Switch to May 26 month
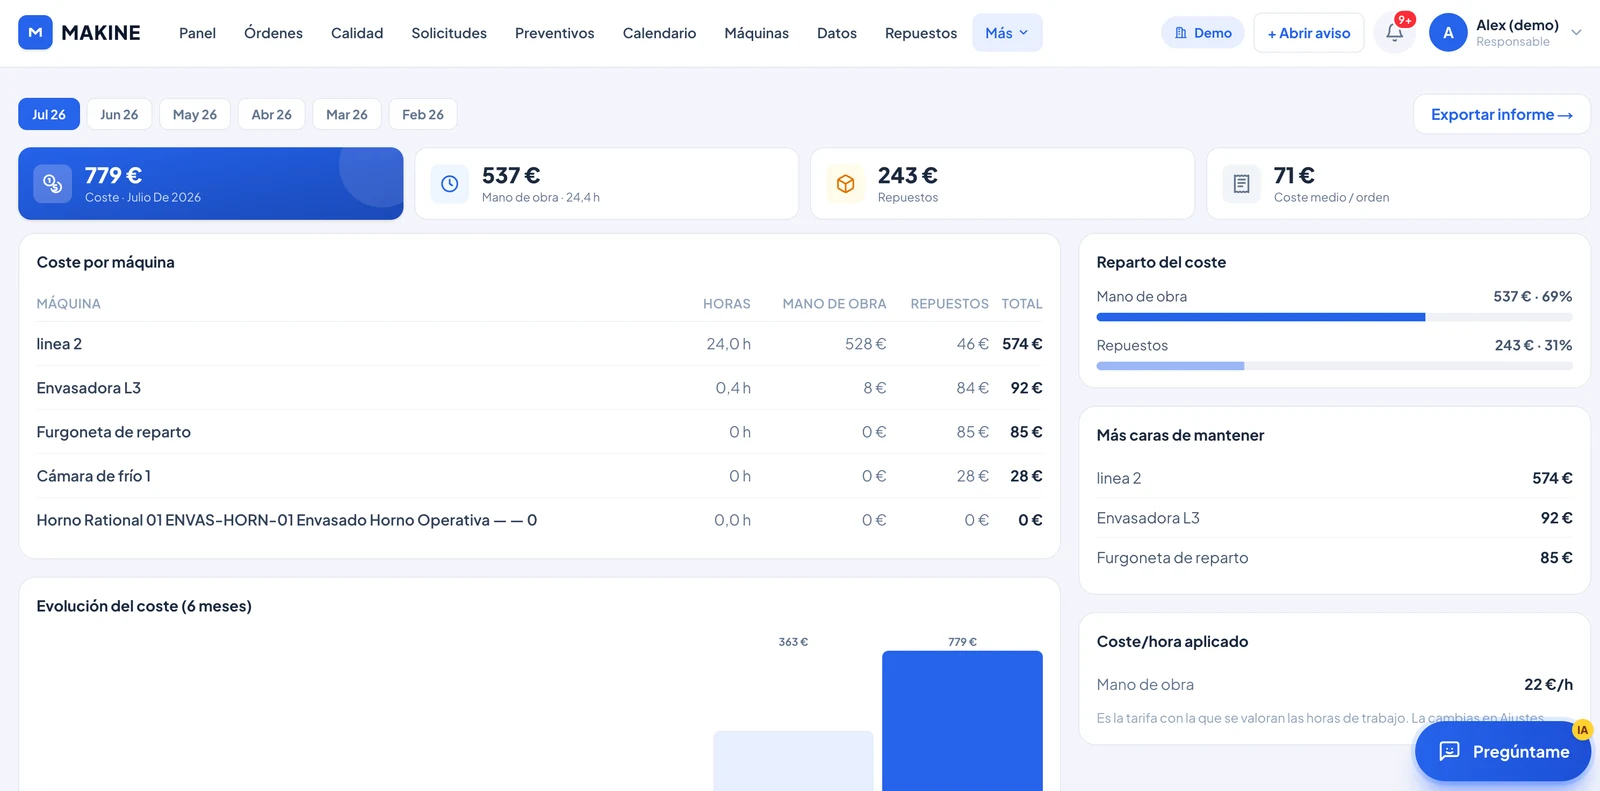 195,114
